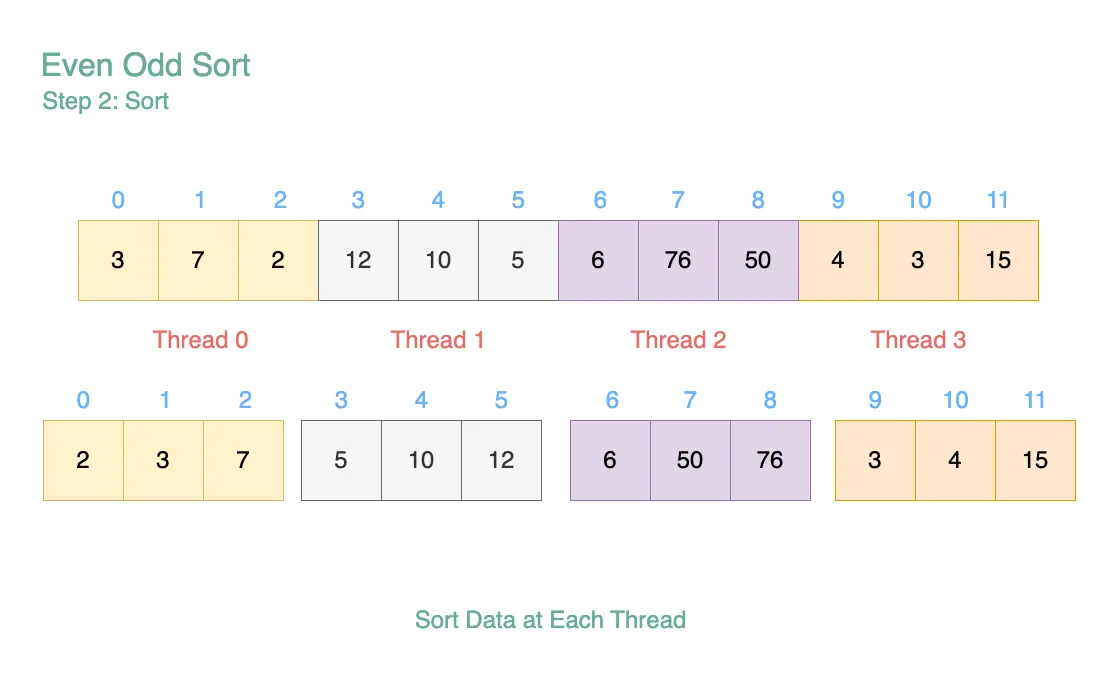
Task: Click the sorted gray cell with value 12
Action: pyautogui.click(x=502, y=461)
